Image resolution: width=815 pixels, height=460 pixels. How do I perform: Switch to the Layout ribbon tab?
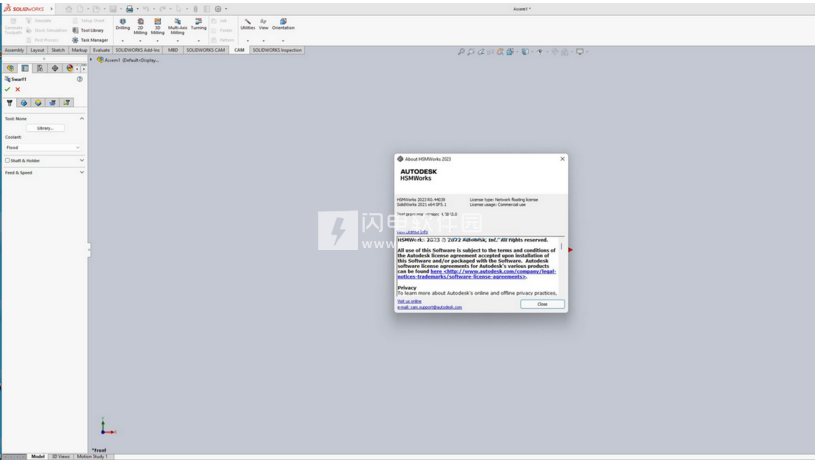point(37,50)
